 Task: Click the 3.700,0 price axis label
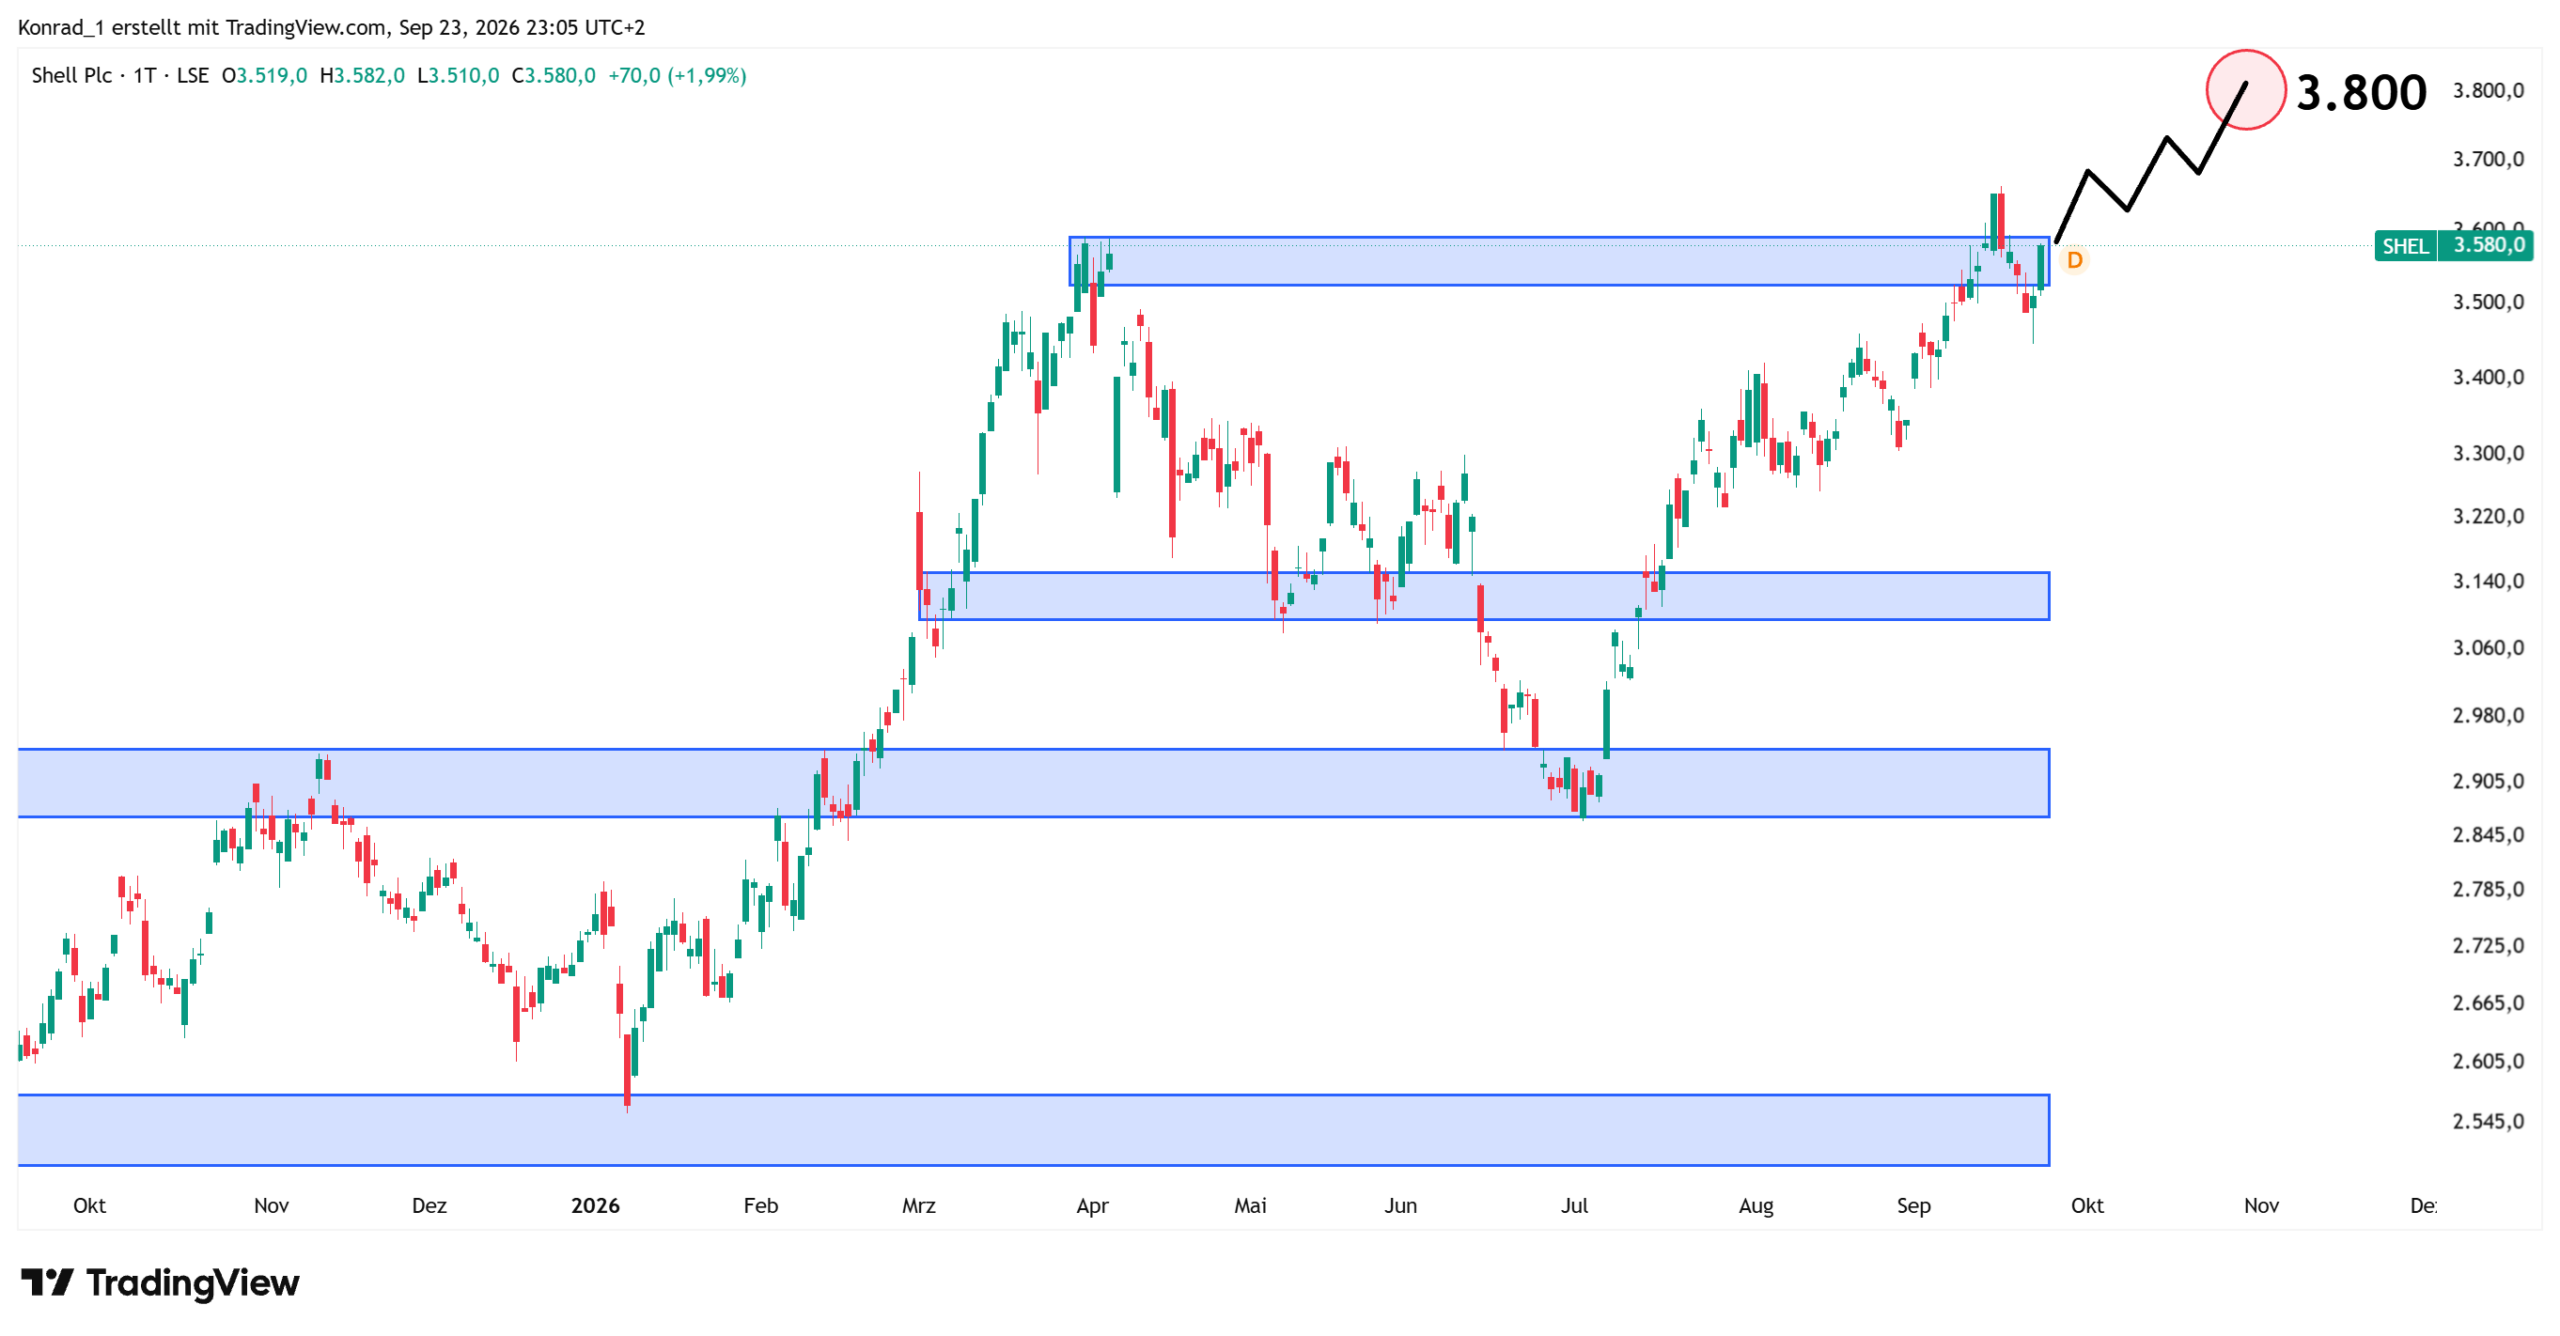pos(2488,159)
